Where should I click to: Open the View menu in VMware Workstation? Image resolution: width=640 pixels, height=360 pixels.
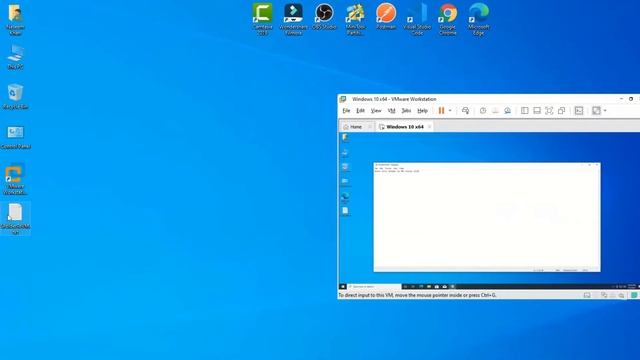[x=376, y=111]
